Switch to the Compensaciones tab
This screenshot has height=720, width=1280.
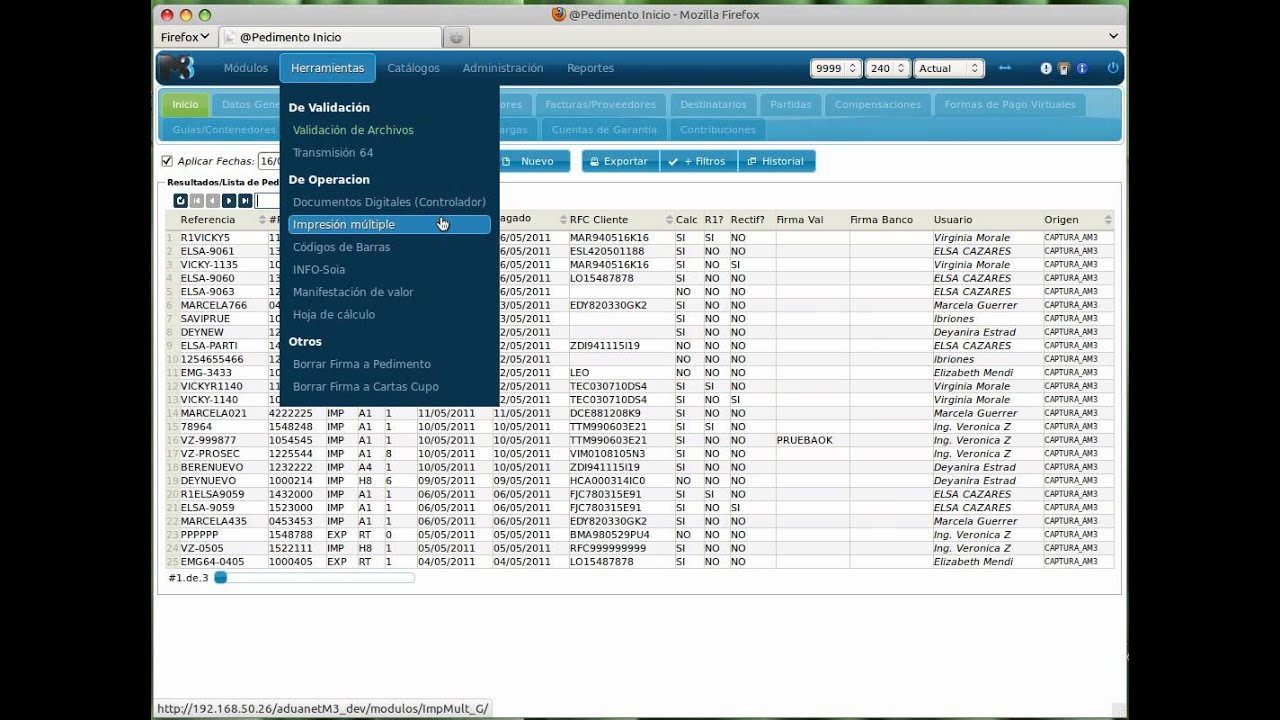pos(878,104)
